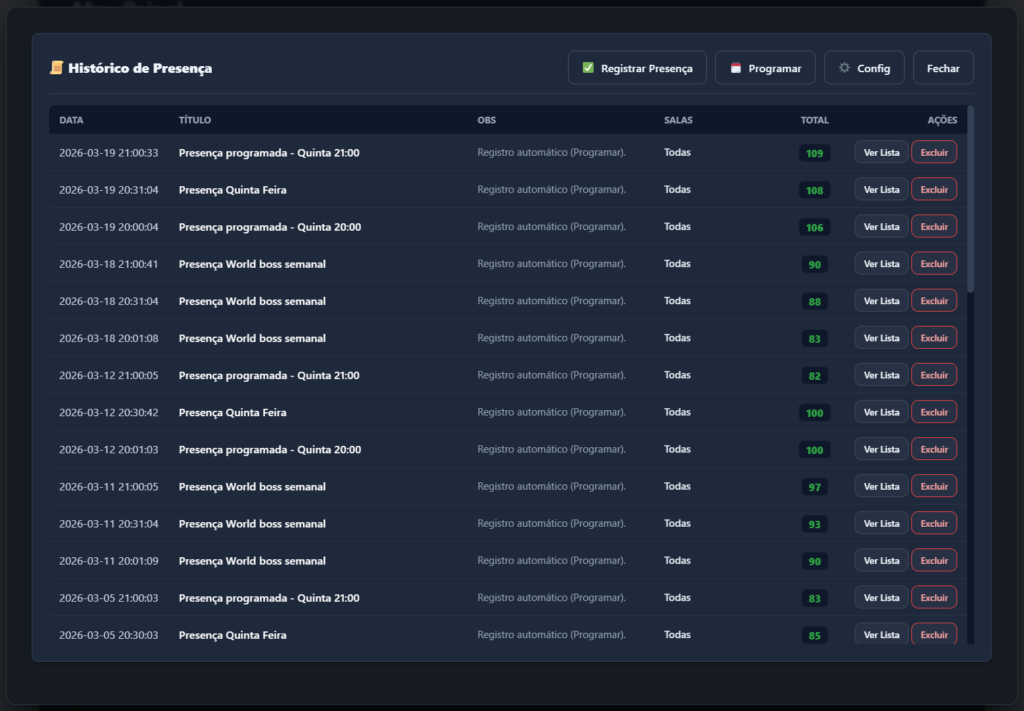Click the TOTAL column header

[x=814, y=120]
